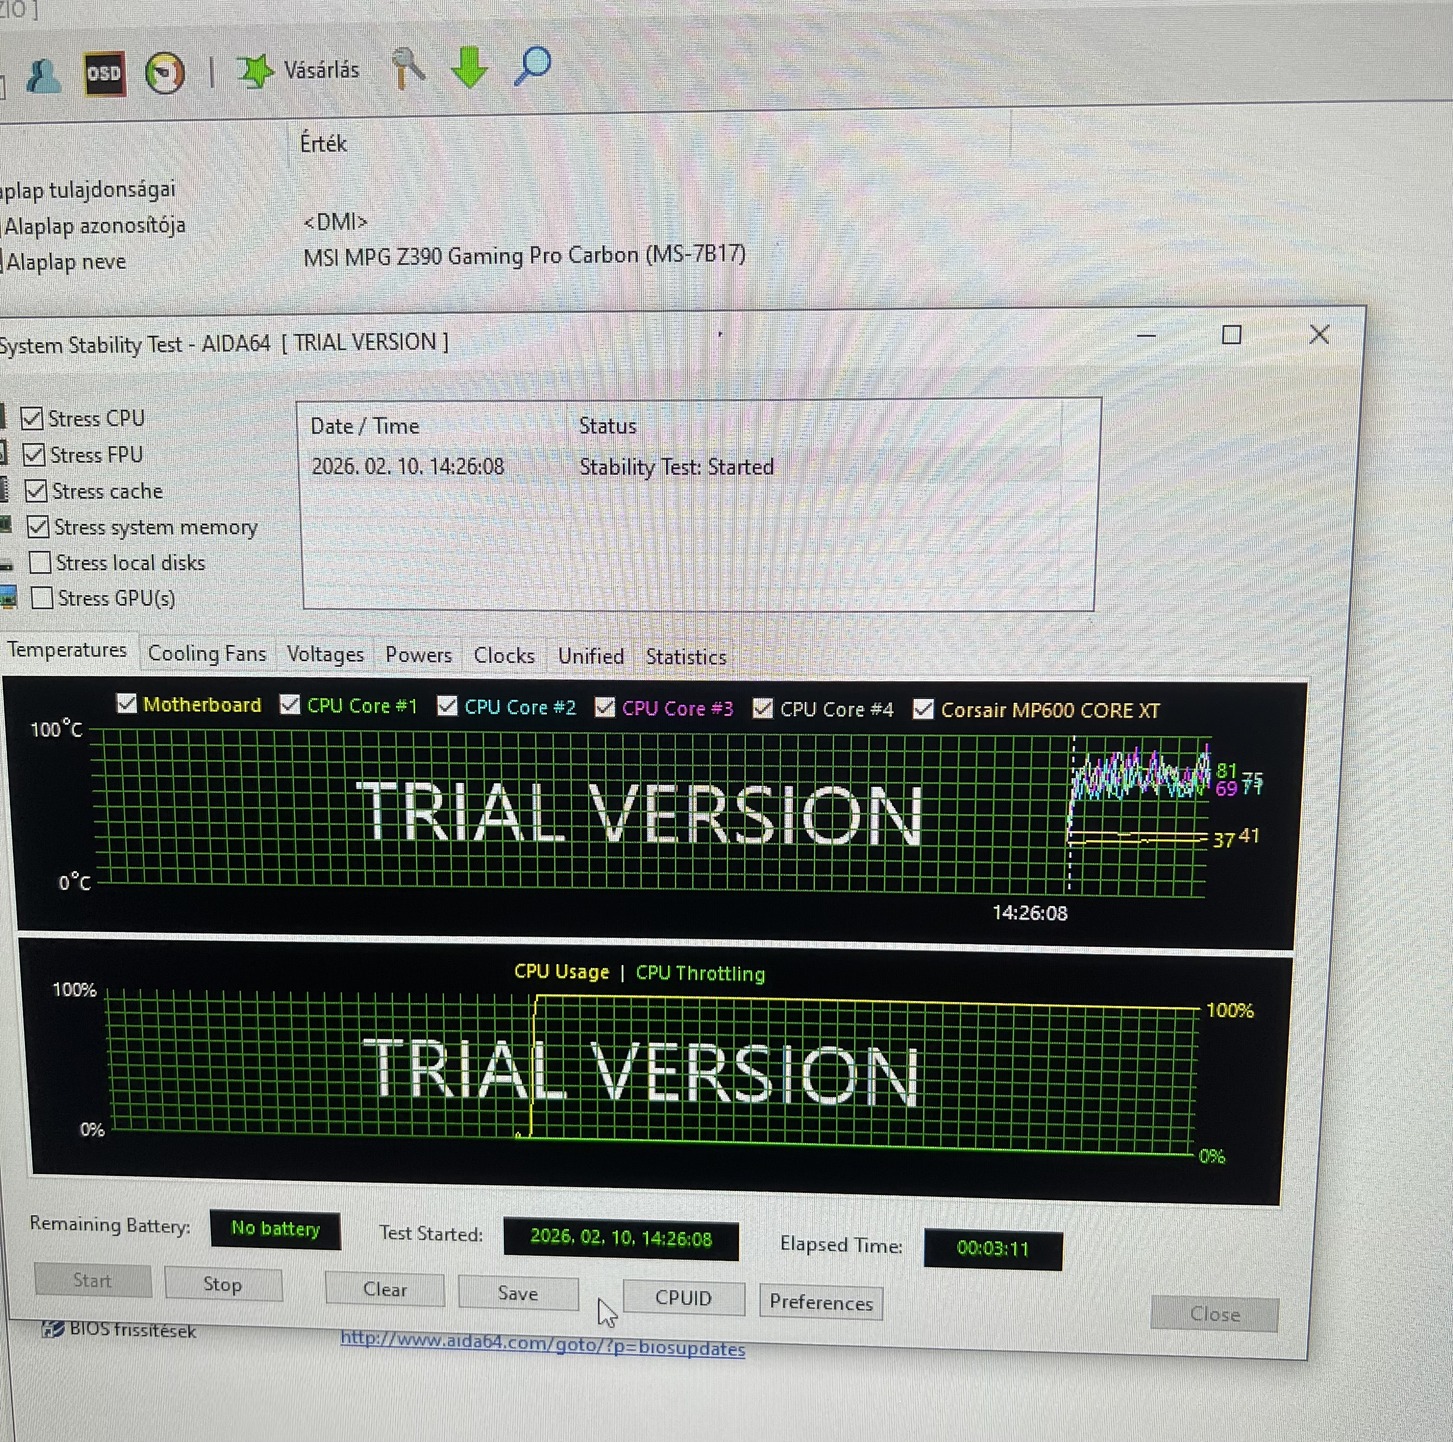The height and width of the screenshot is (1442, 1453).
Task: Select the Temperatures tab
Action: pyautogui.click(x=67, y=650)
